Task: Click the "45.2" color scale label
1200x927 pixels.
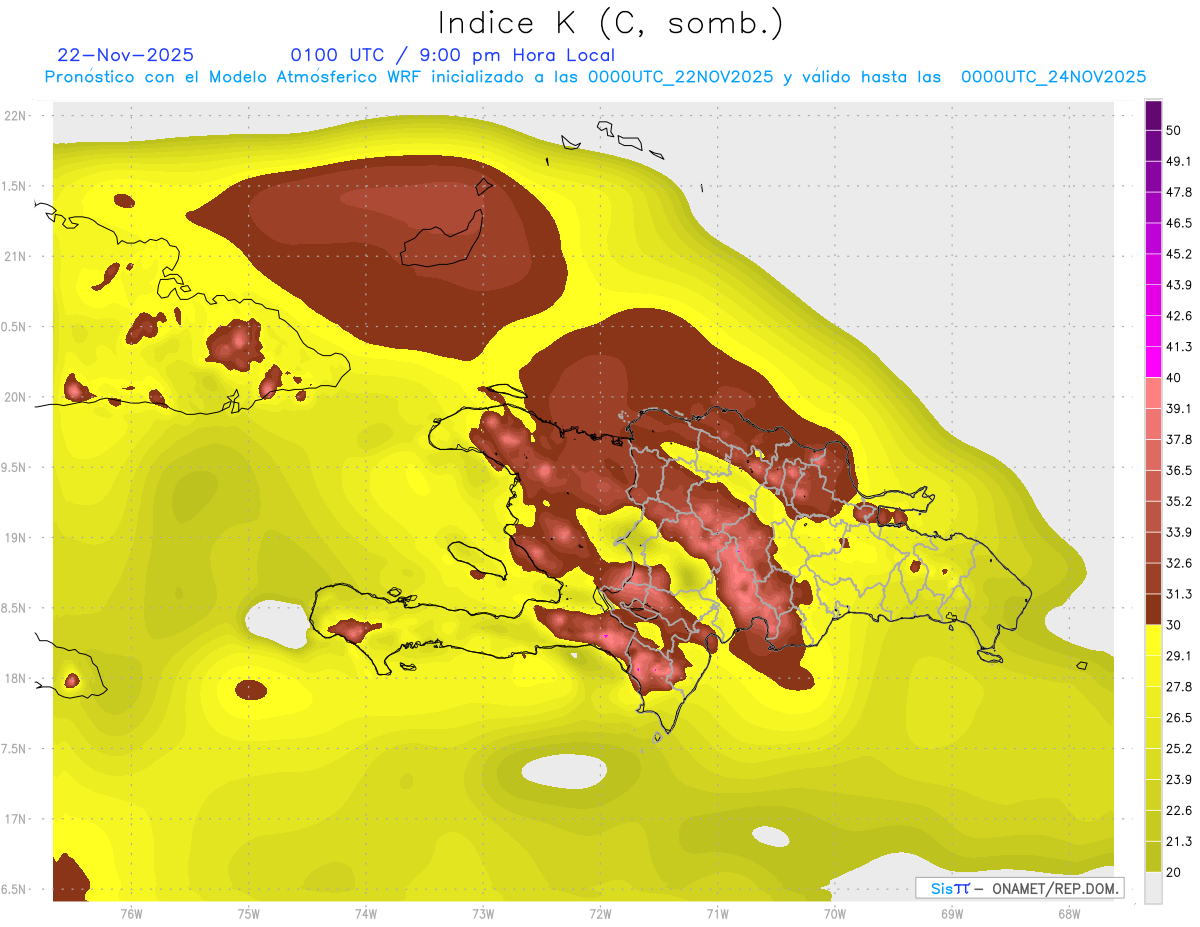Action: 1179,254
